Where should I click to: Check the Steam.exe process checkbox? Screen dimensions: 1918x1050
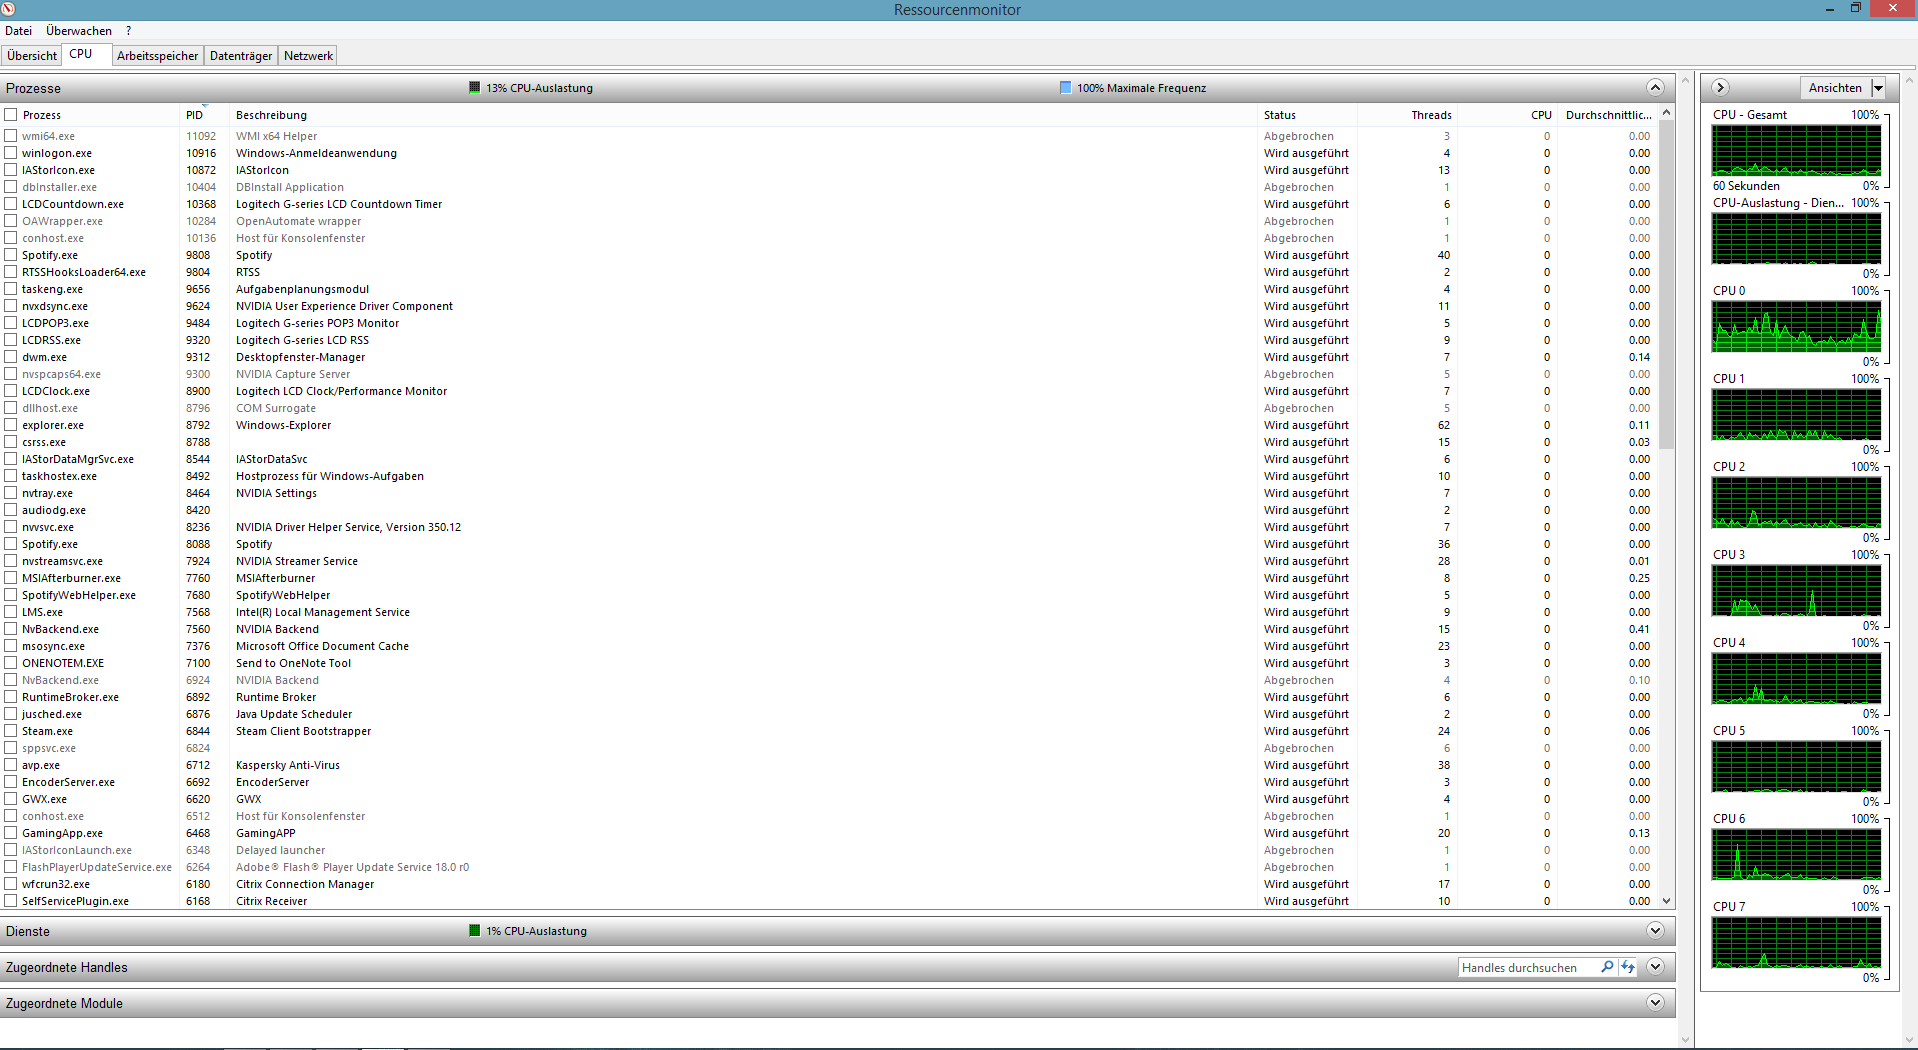click(11, 731)
